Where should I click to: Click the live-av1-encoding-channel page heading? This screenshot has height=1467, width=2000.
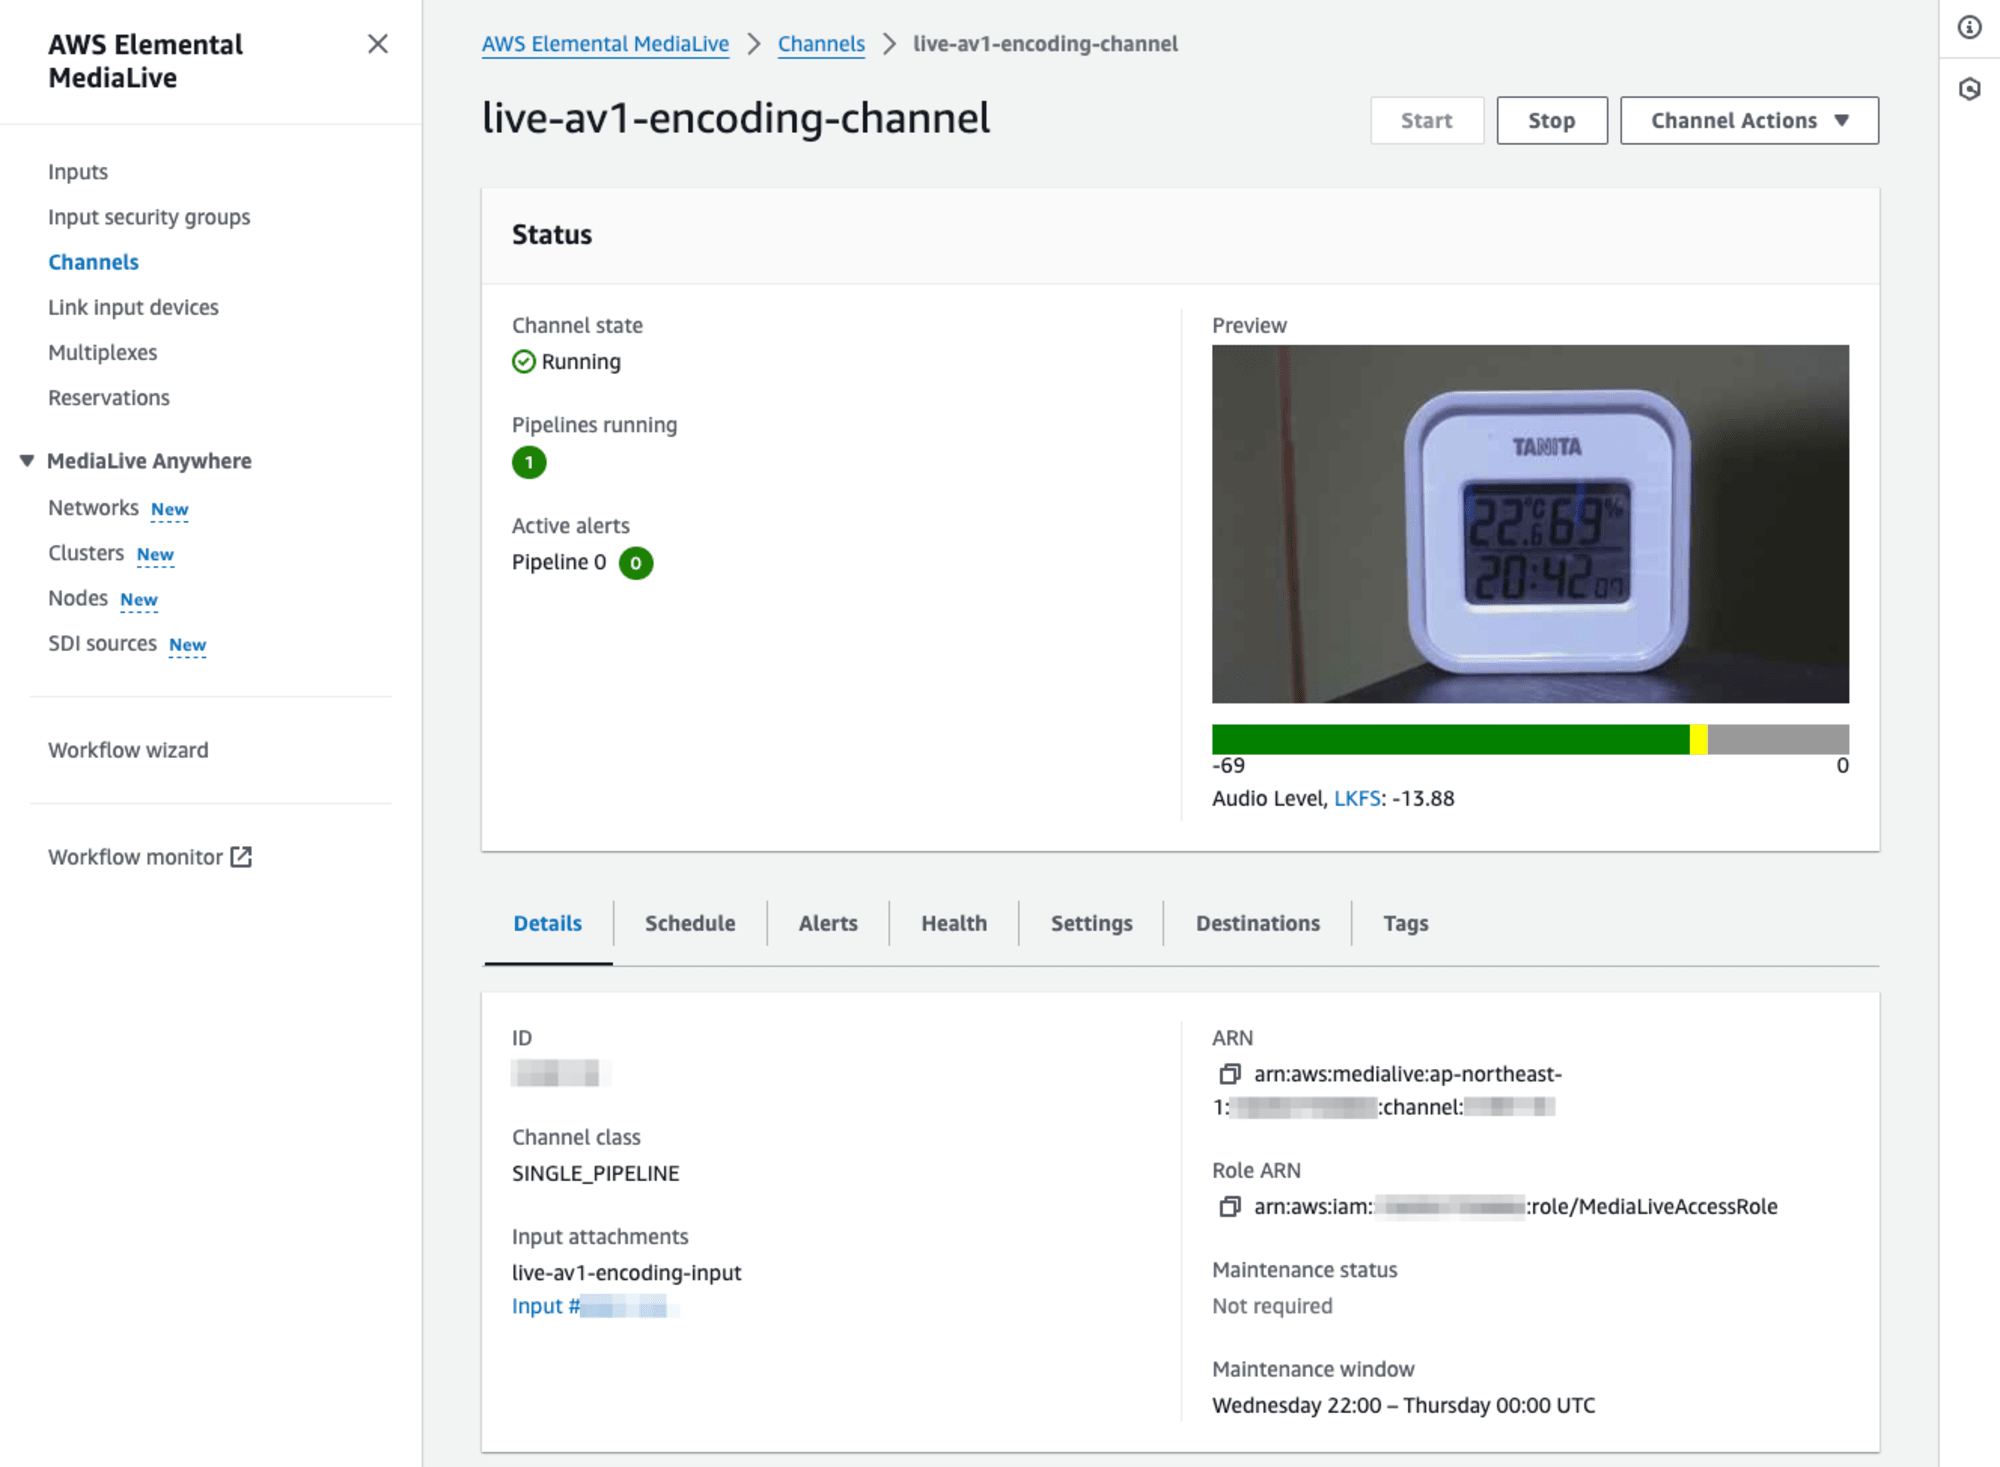click(736, 118)
